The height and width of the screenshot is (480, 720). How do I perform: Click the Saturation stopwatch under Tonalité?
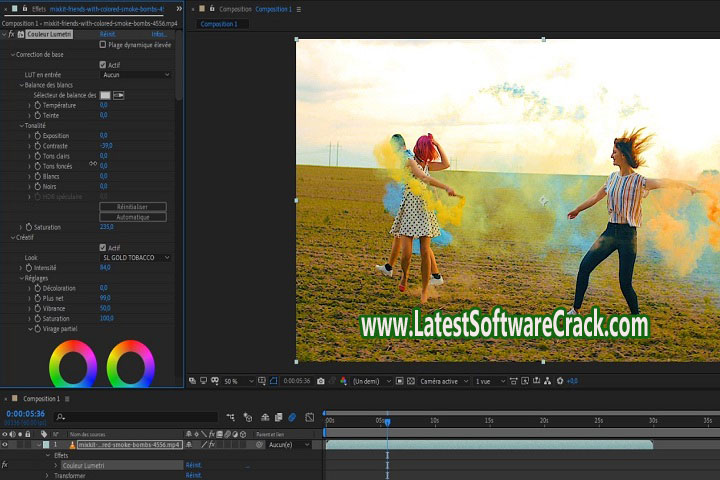(x=28, y=227)
